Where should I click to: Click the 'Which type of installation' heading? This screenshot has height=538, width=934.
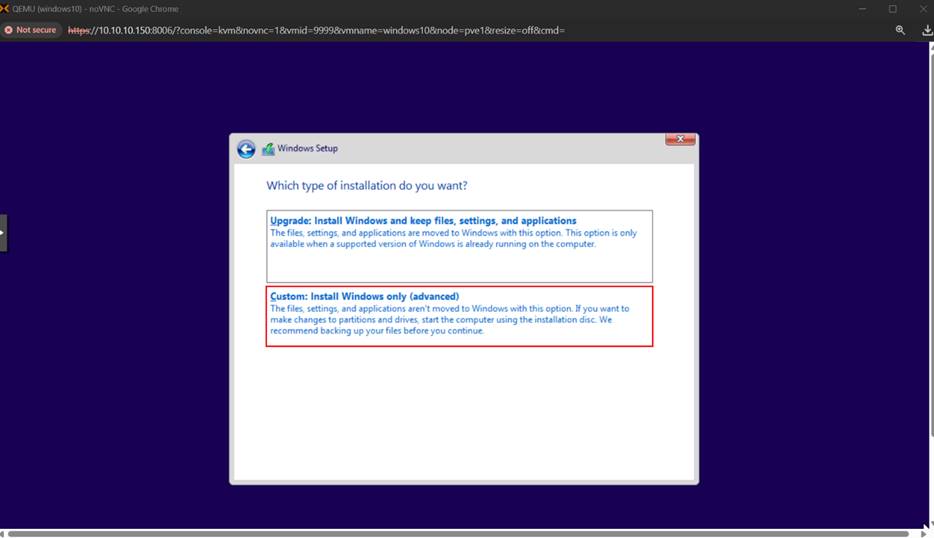pos(367,186)
